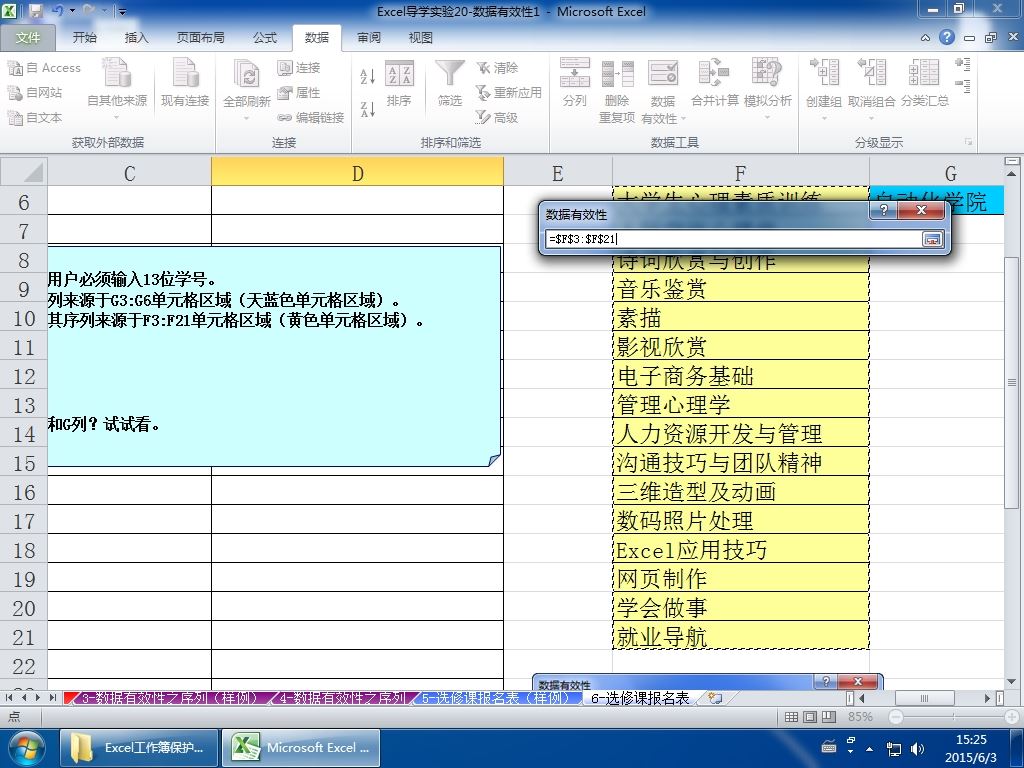The image size is (1024, 768).
Task: Switch to page break preview in status bar
Action: [829, 716]
